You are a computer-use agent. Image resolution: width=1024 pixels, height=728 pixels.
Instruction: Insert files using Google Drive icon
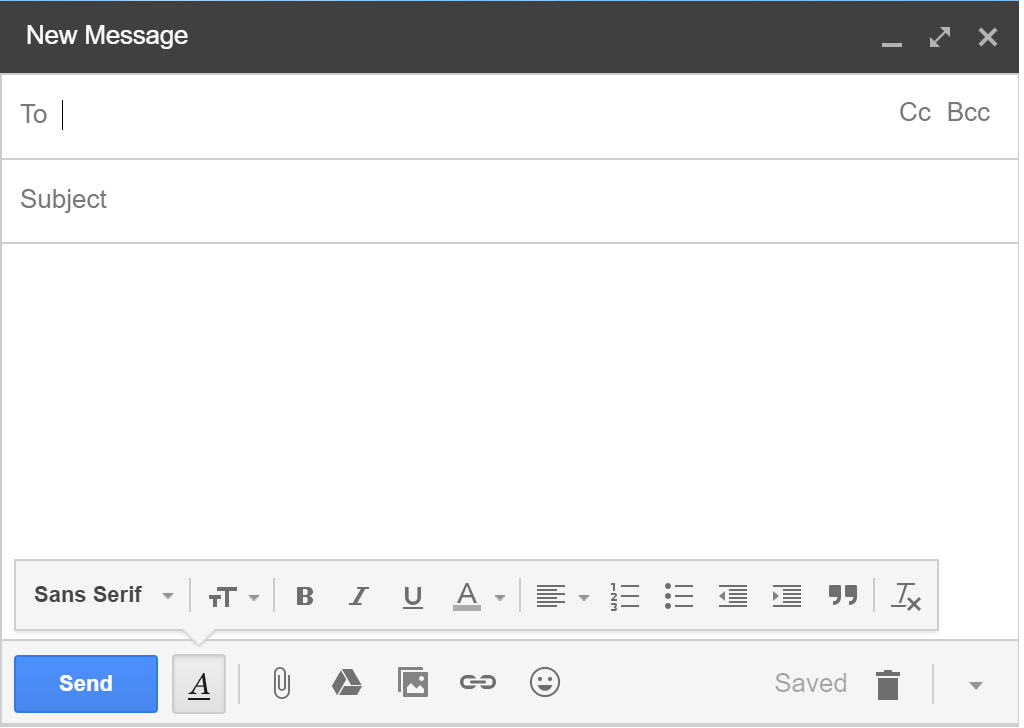pyautogui.click(x=346, y=684)
